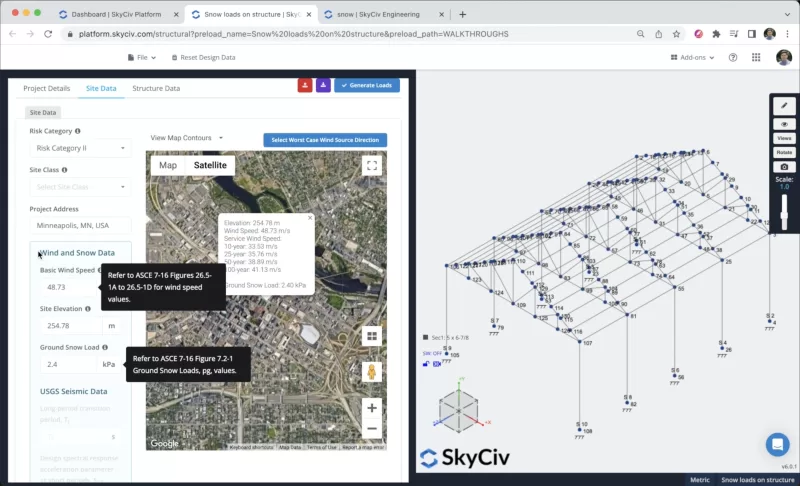Open the Select Site Class dropdown
800x486 pixels.
tap(81, 187)
